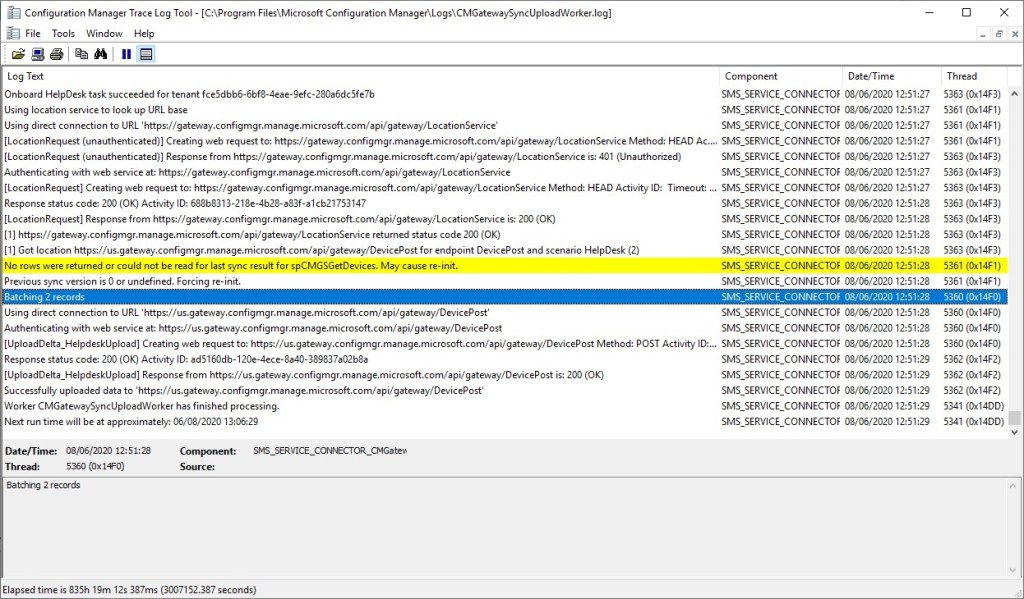The image size is (1024, 599).
Task: Open the Tools menu
Action: coord(63,33)
